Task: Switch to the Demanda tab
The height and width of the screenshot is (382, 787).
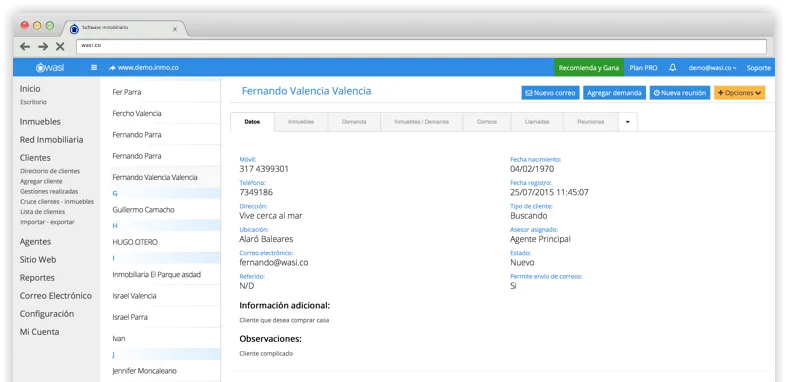Action: click(x=354, y=122)
